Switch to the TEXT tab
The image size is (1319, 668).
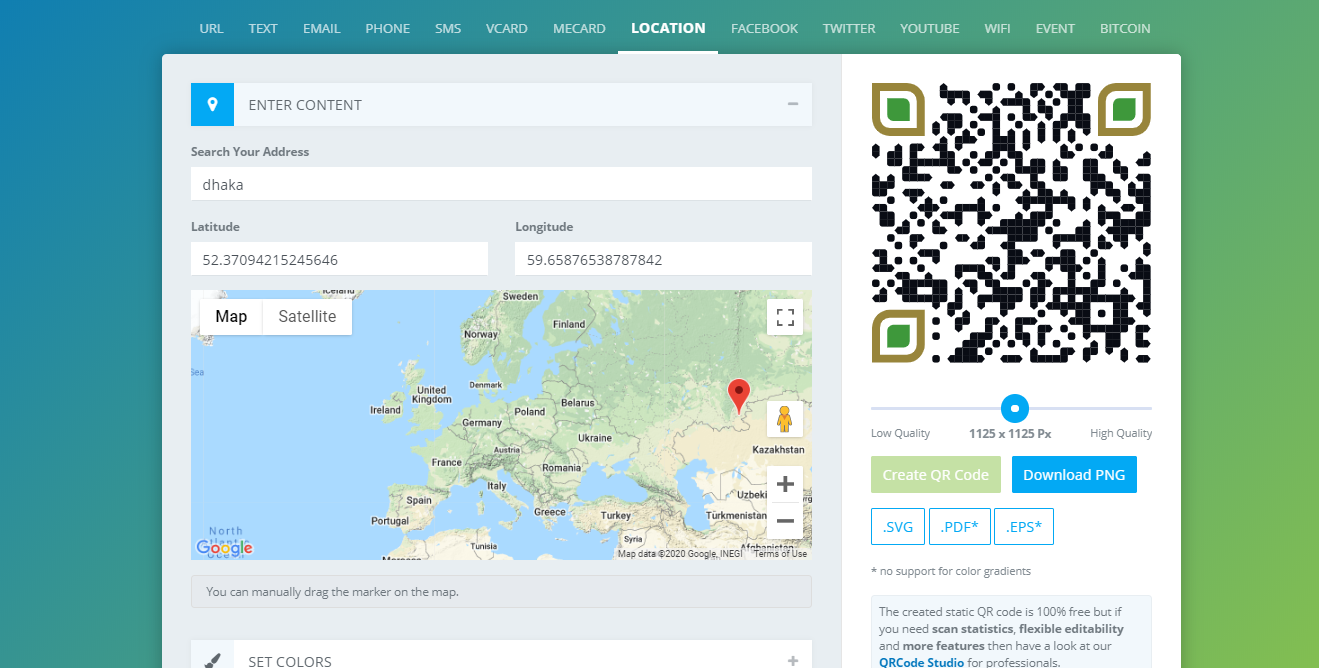click(263, 28)
